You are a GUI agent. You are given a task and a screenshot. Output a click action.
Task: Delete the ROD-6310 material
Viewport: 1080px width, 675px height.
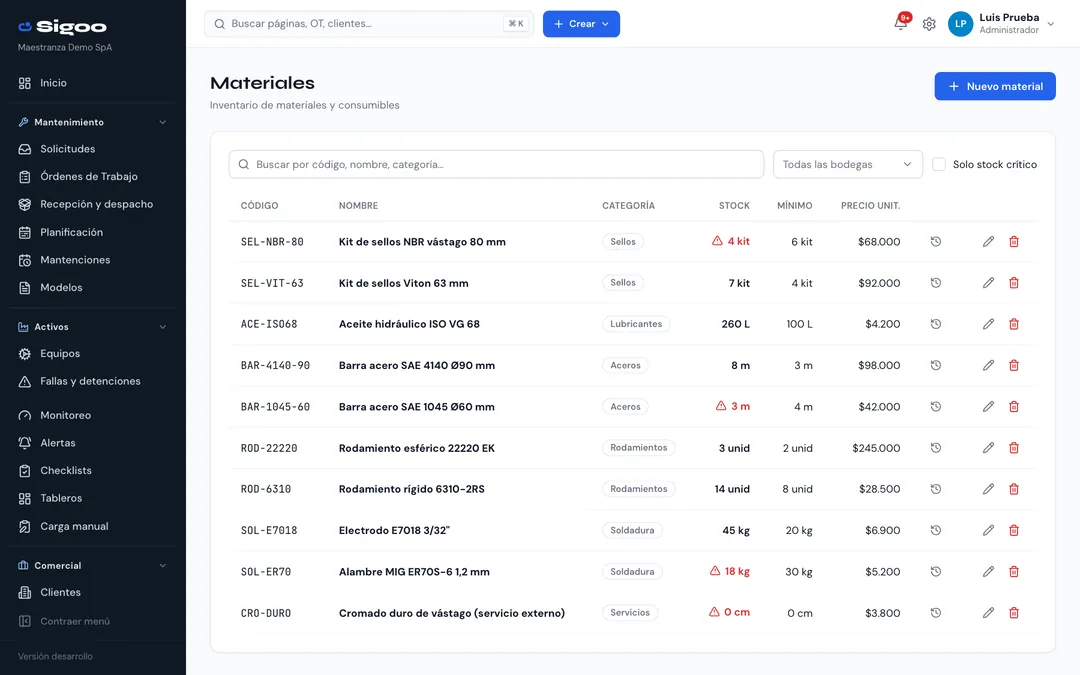tap(1014, 489)
